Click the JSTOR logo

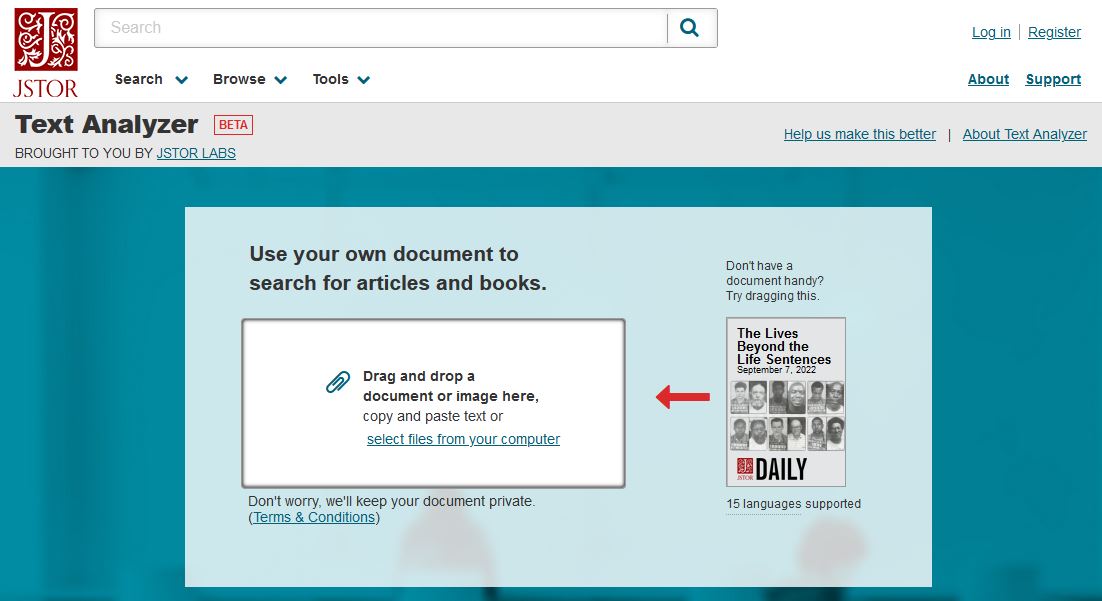46,53
